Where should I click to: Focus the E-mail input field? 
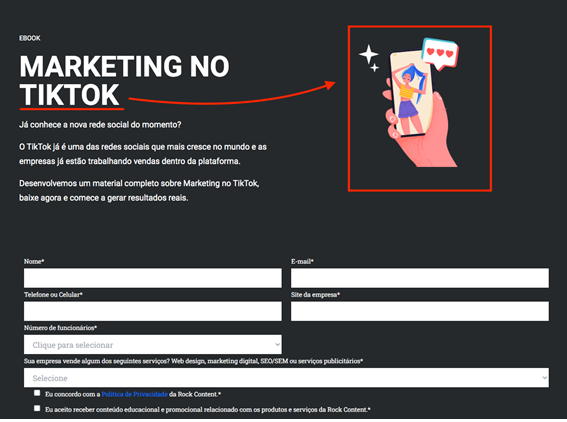pyautogui.click(x=420, y=278)
